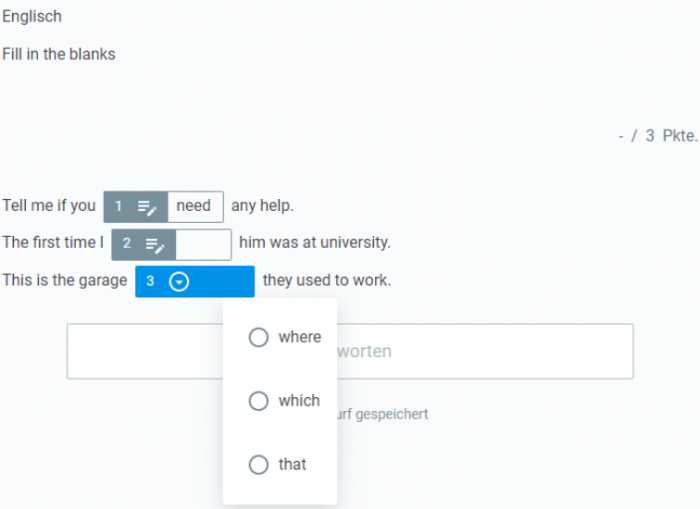Click the 'Fill in the blanks' title

[59, 54]
